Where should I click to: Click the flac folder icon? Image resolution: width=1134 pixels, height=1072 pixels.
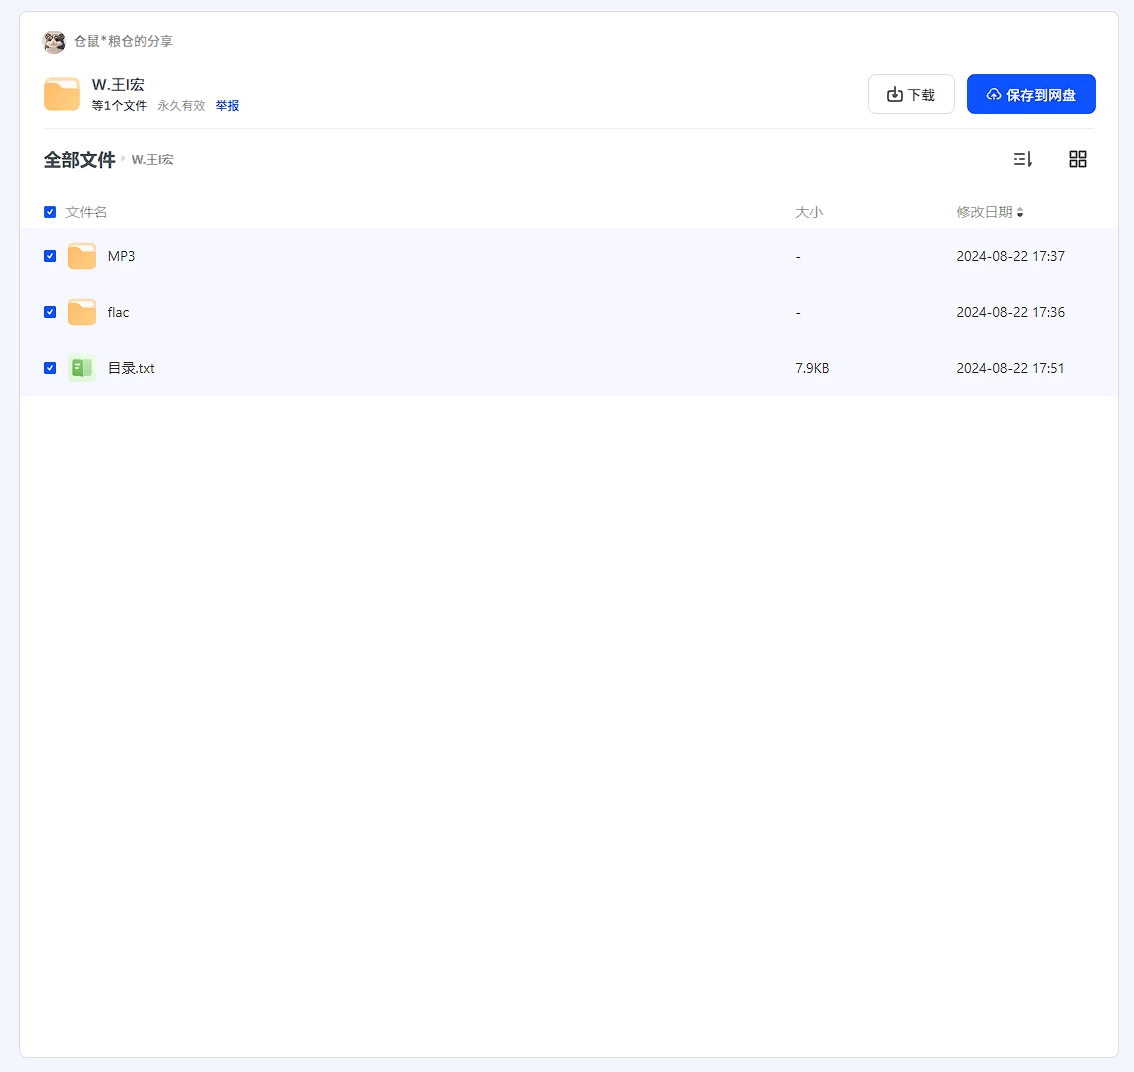click(82, 312)
